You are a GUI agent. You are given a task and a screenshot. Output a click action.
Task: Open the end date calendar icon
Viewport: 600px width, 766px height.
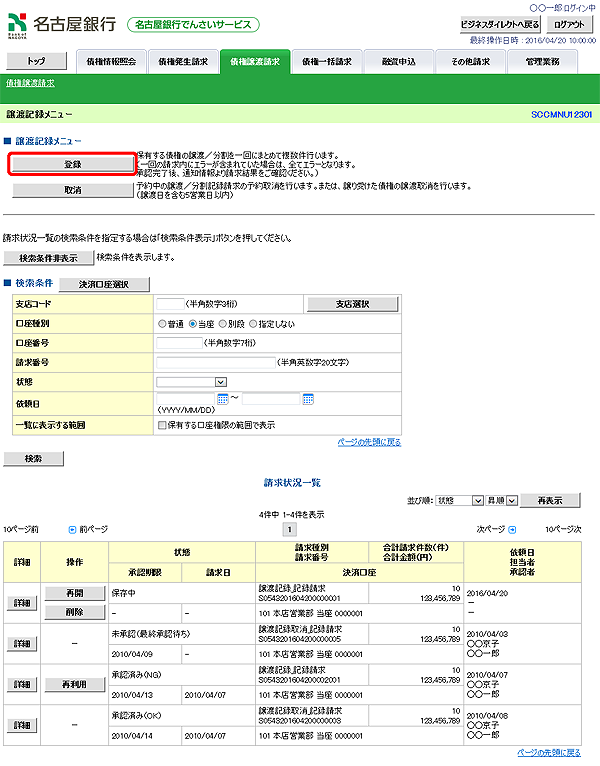point(308,399)
